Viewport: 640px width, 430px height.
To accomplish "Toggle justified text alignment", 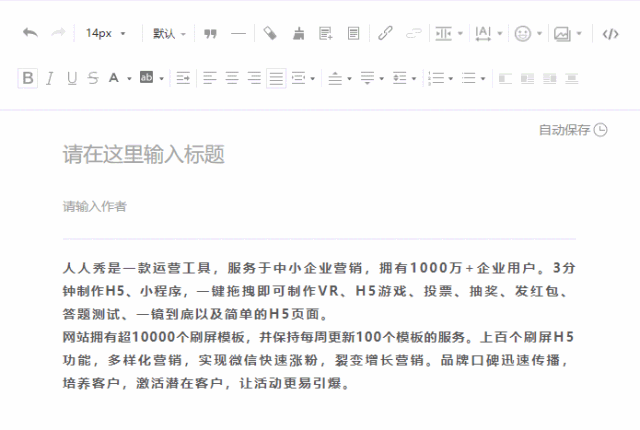I will pyautogui.click(x=276, y=78).
